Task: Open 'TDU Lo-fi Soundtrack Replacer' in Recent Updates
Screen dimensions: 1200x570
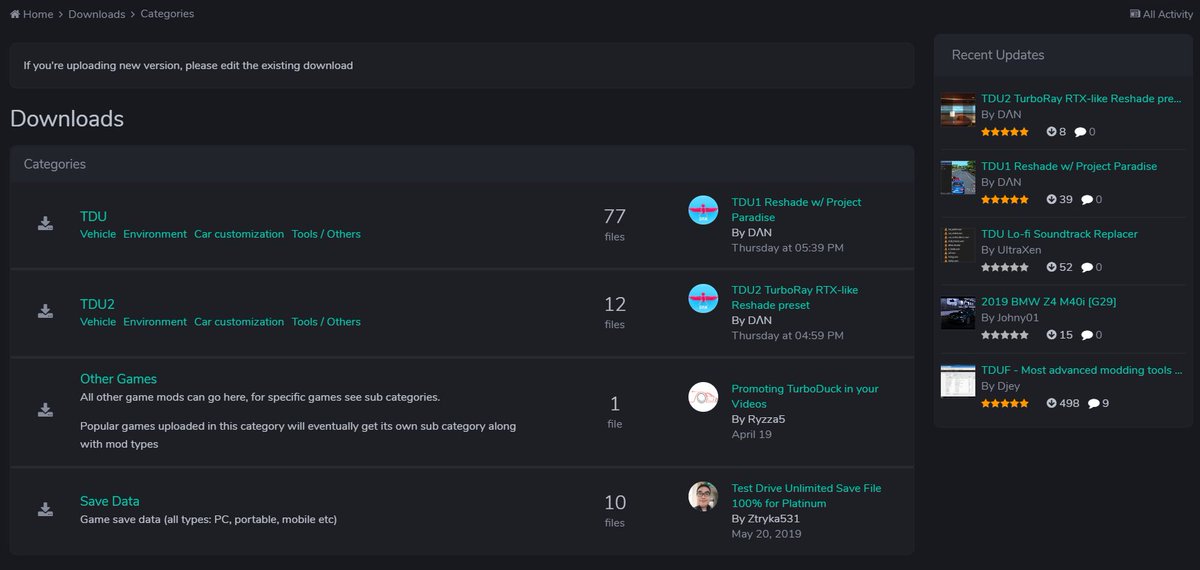Action: tap(1059, 234)
